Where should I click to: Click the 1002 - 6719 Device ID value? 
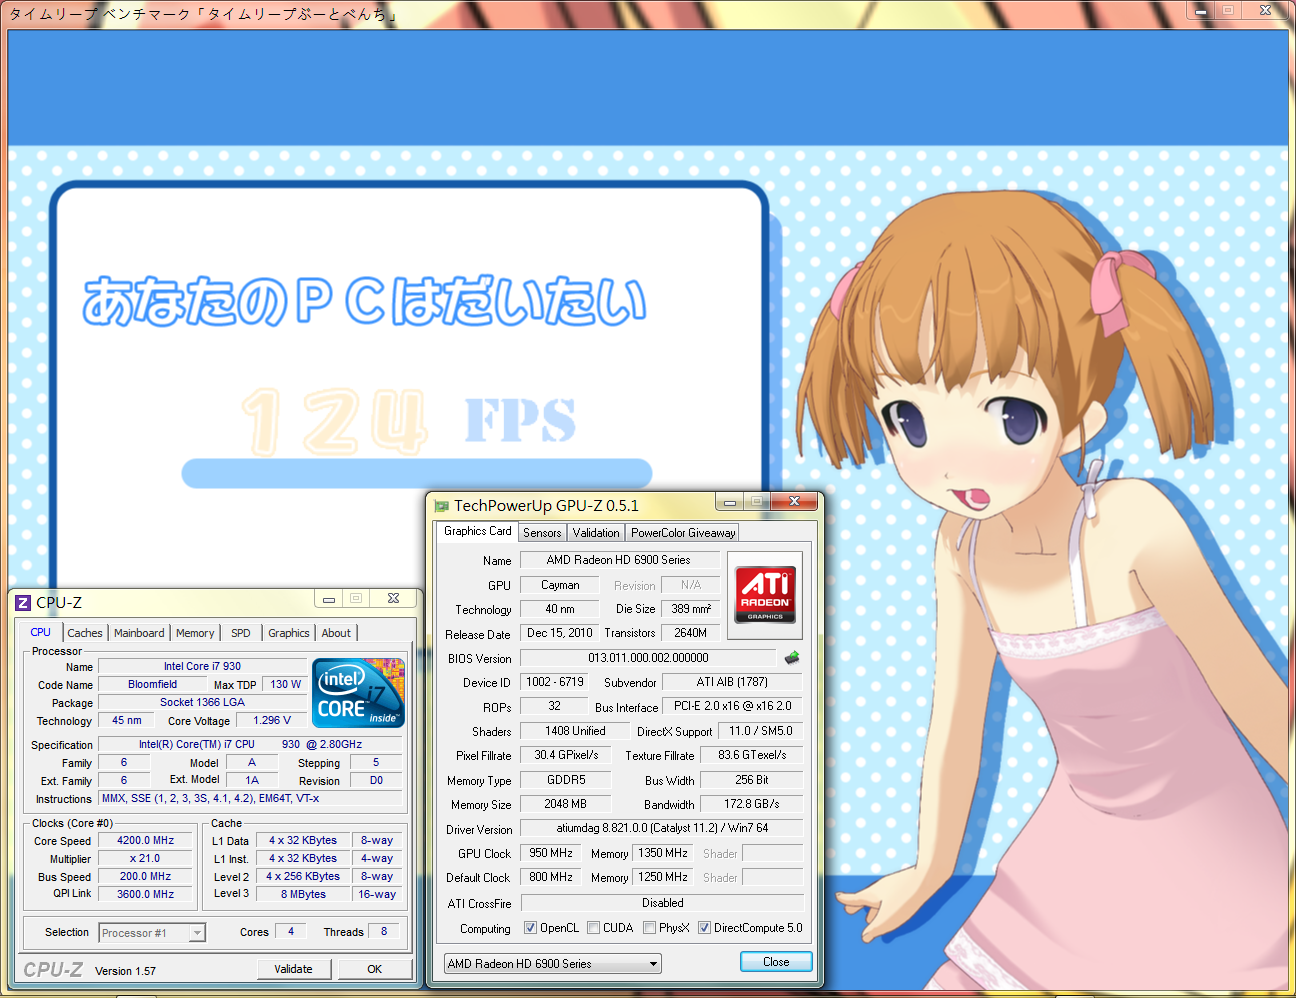click(555, 682)
